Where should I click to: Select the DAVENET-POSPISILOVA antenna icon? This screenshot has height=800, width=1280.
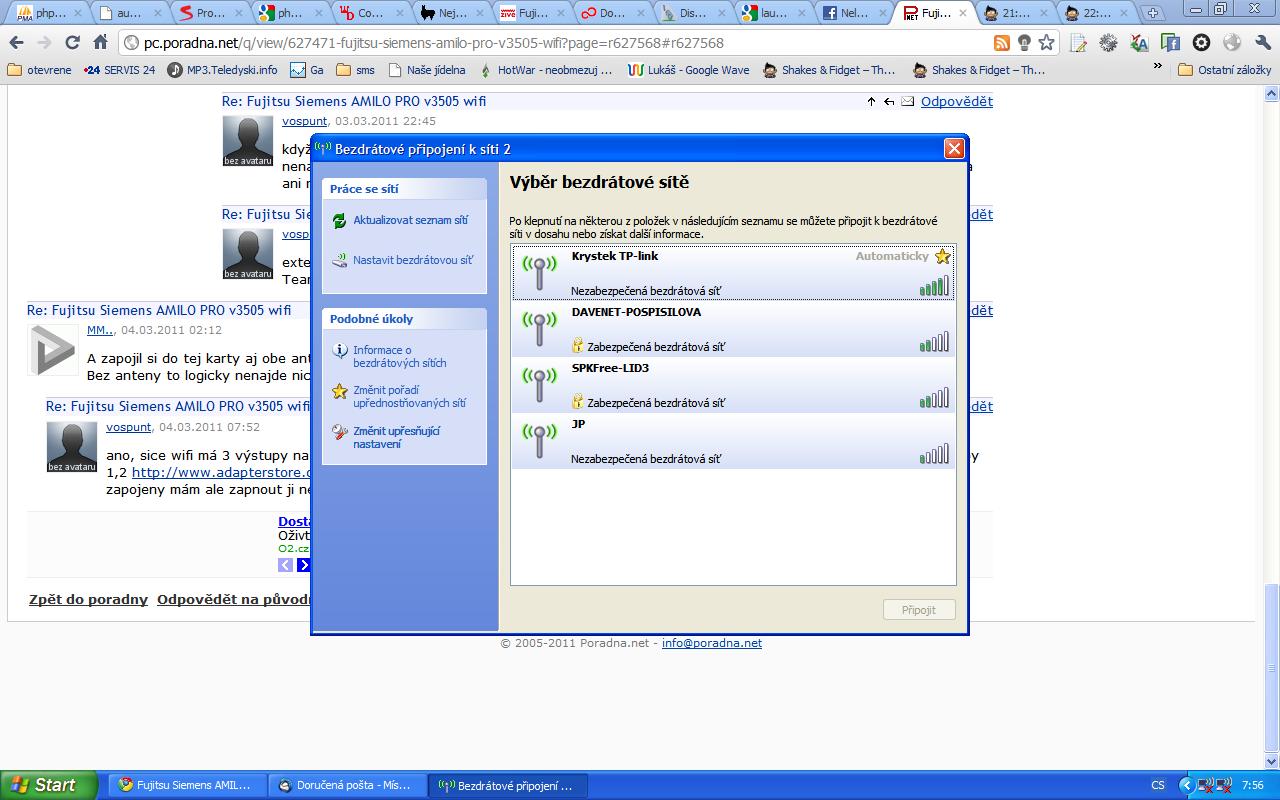click(x=540, y=329)
